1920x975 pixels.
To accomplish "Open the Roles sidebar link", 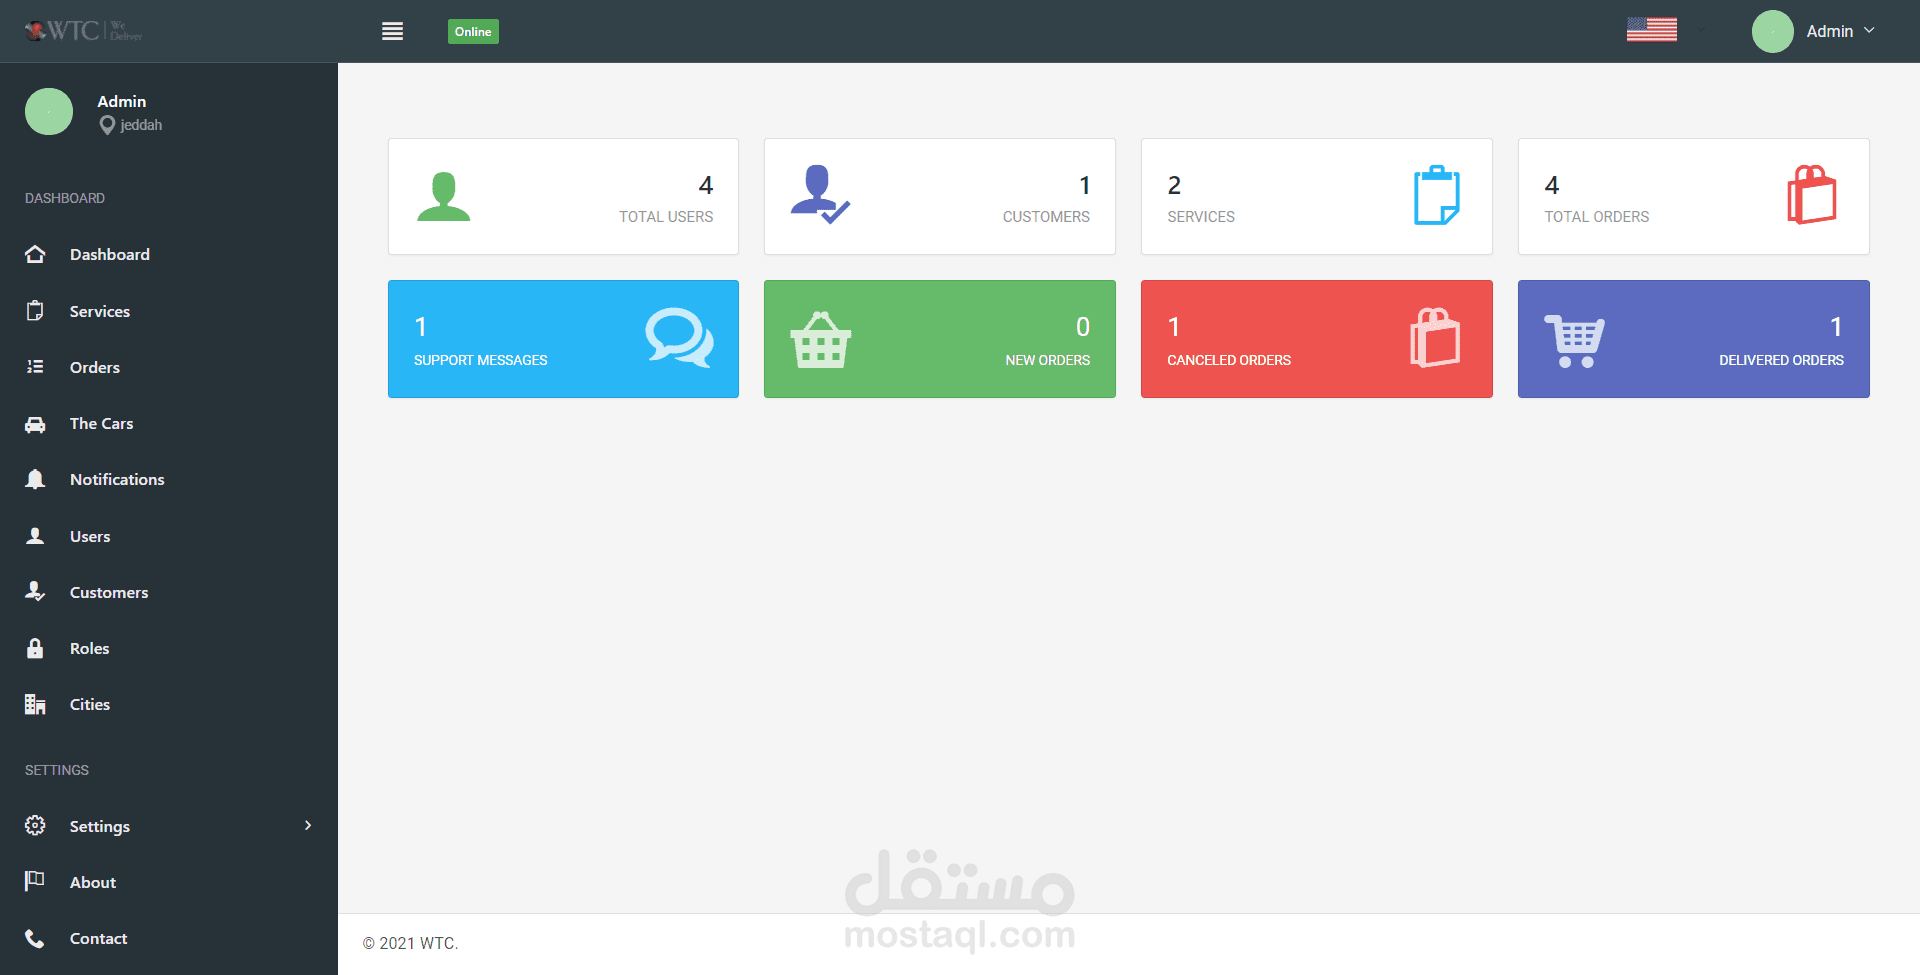I will pyautogui.click(x=90, y=648).
